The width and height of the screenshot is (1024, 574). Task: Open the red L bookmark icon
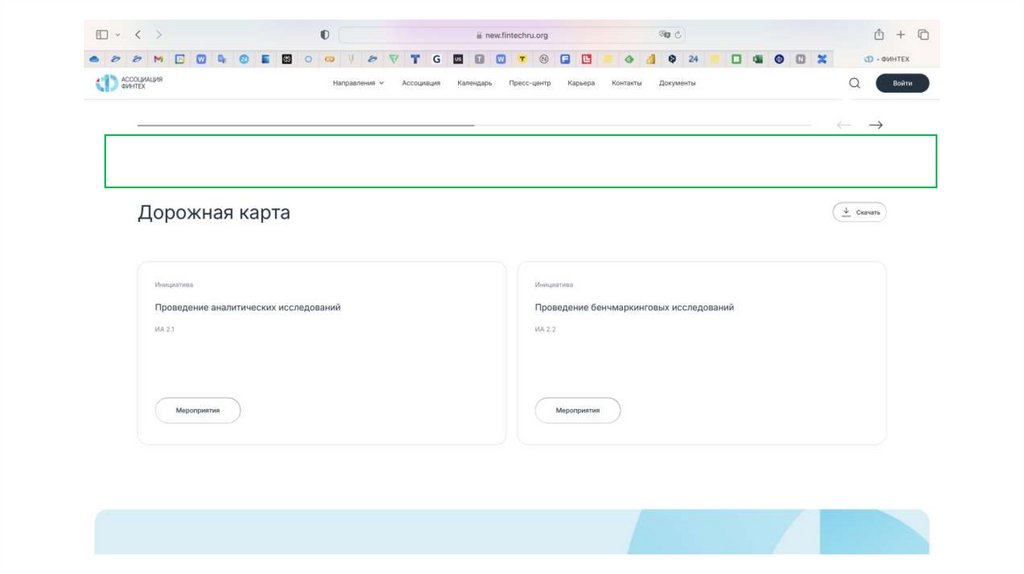(586, 59)
